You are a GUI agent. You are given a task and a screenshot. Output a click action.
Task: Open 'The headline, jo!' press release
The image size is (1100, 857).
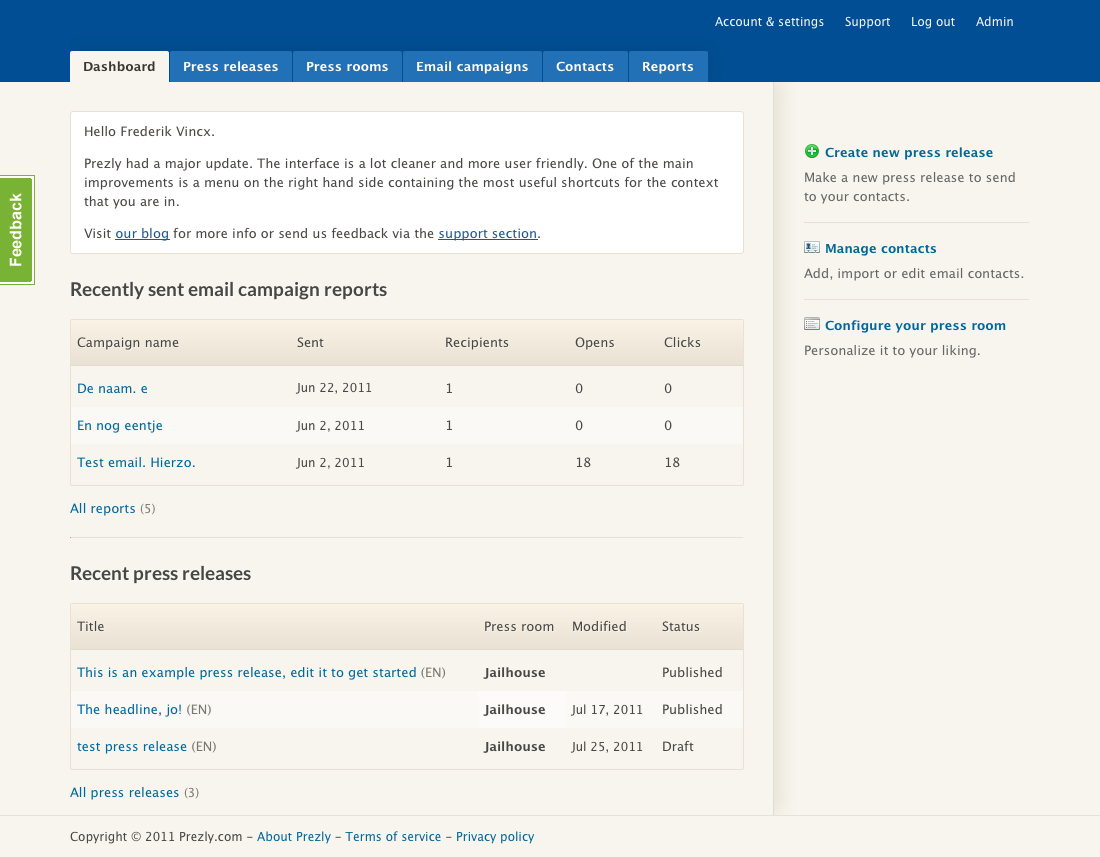pyautogui.click(x=129, y=710)
